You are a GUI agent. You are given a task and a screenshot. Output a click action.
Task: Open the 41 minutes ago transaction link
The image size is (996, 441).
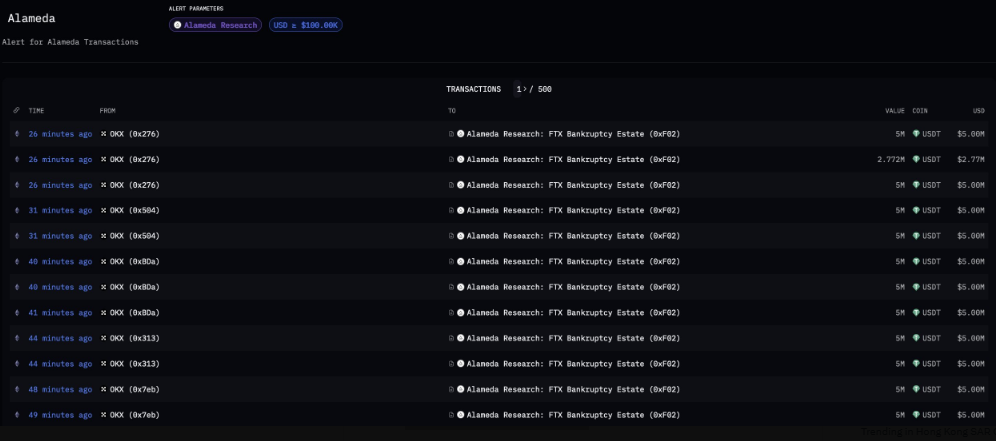pyautogui.click(x=60, y=313)
